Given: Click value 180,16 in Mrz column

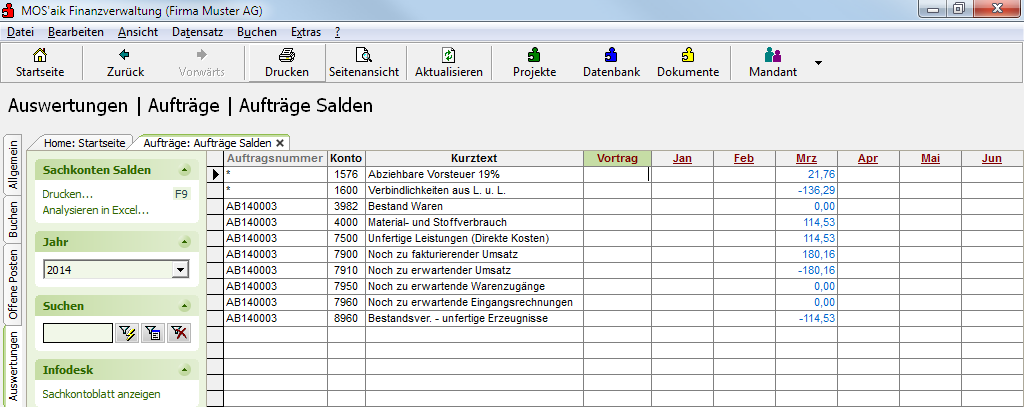Looking at the screenshot, I should 807,254.
